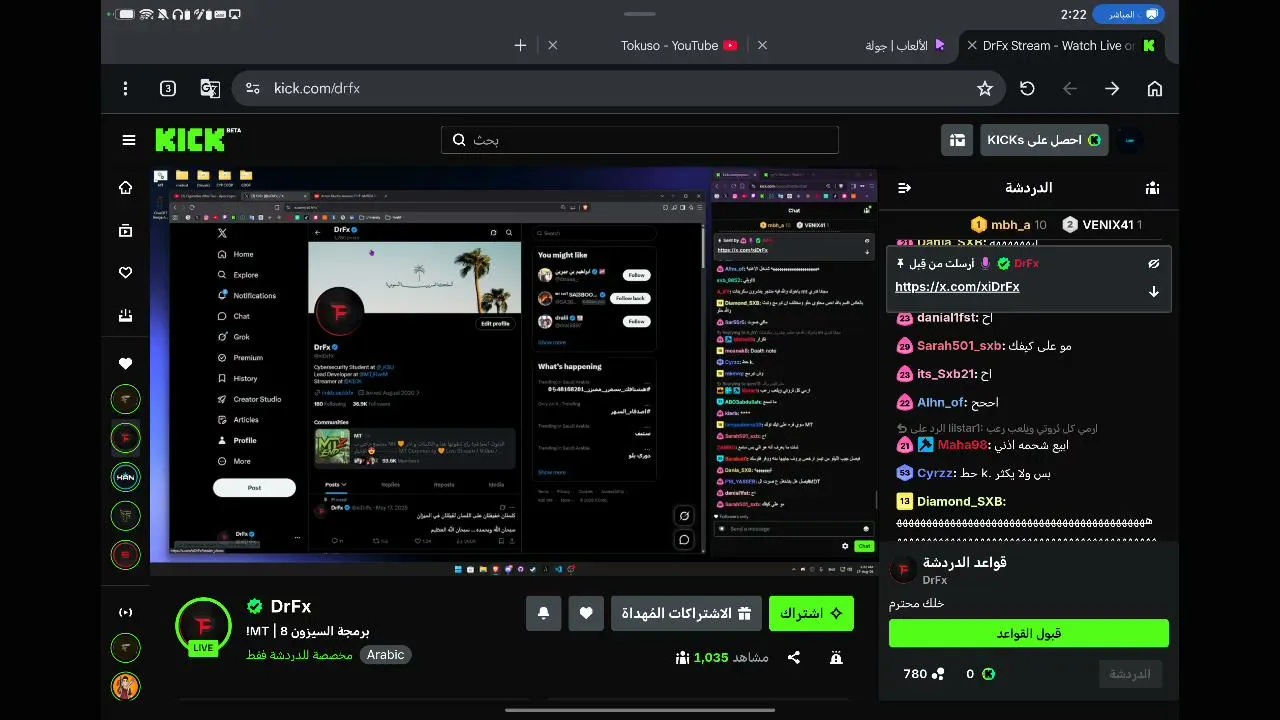Open الاشتراكات المهداة gifted subs button
Viewport: 1280px width, 720px height.
pyautogui.click(x=686, y=614)
